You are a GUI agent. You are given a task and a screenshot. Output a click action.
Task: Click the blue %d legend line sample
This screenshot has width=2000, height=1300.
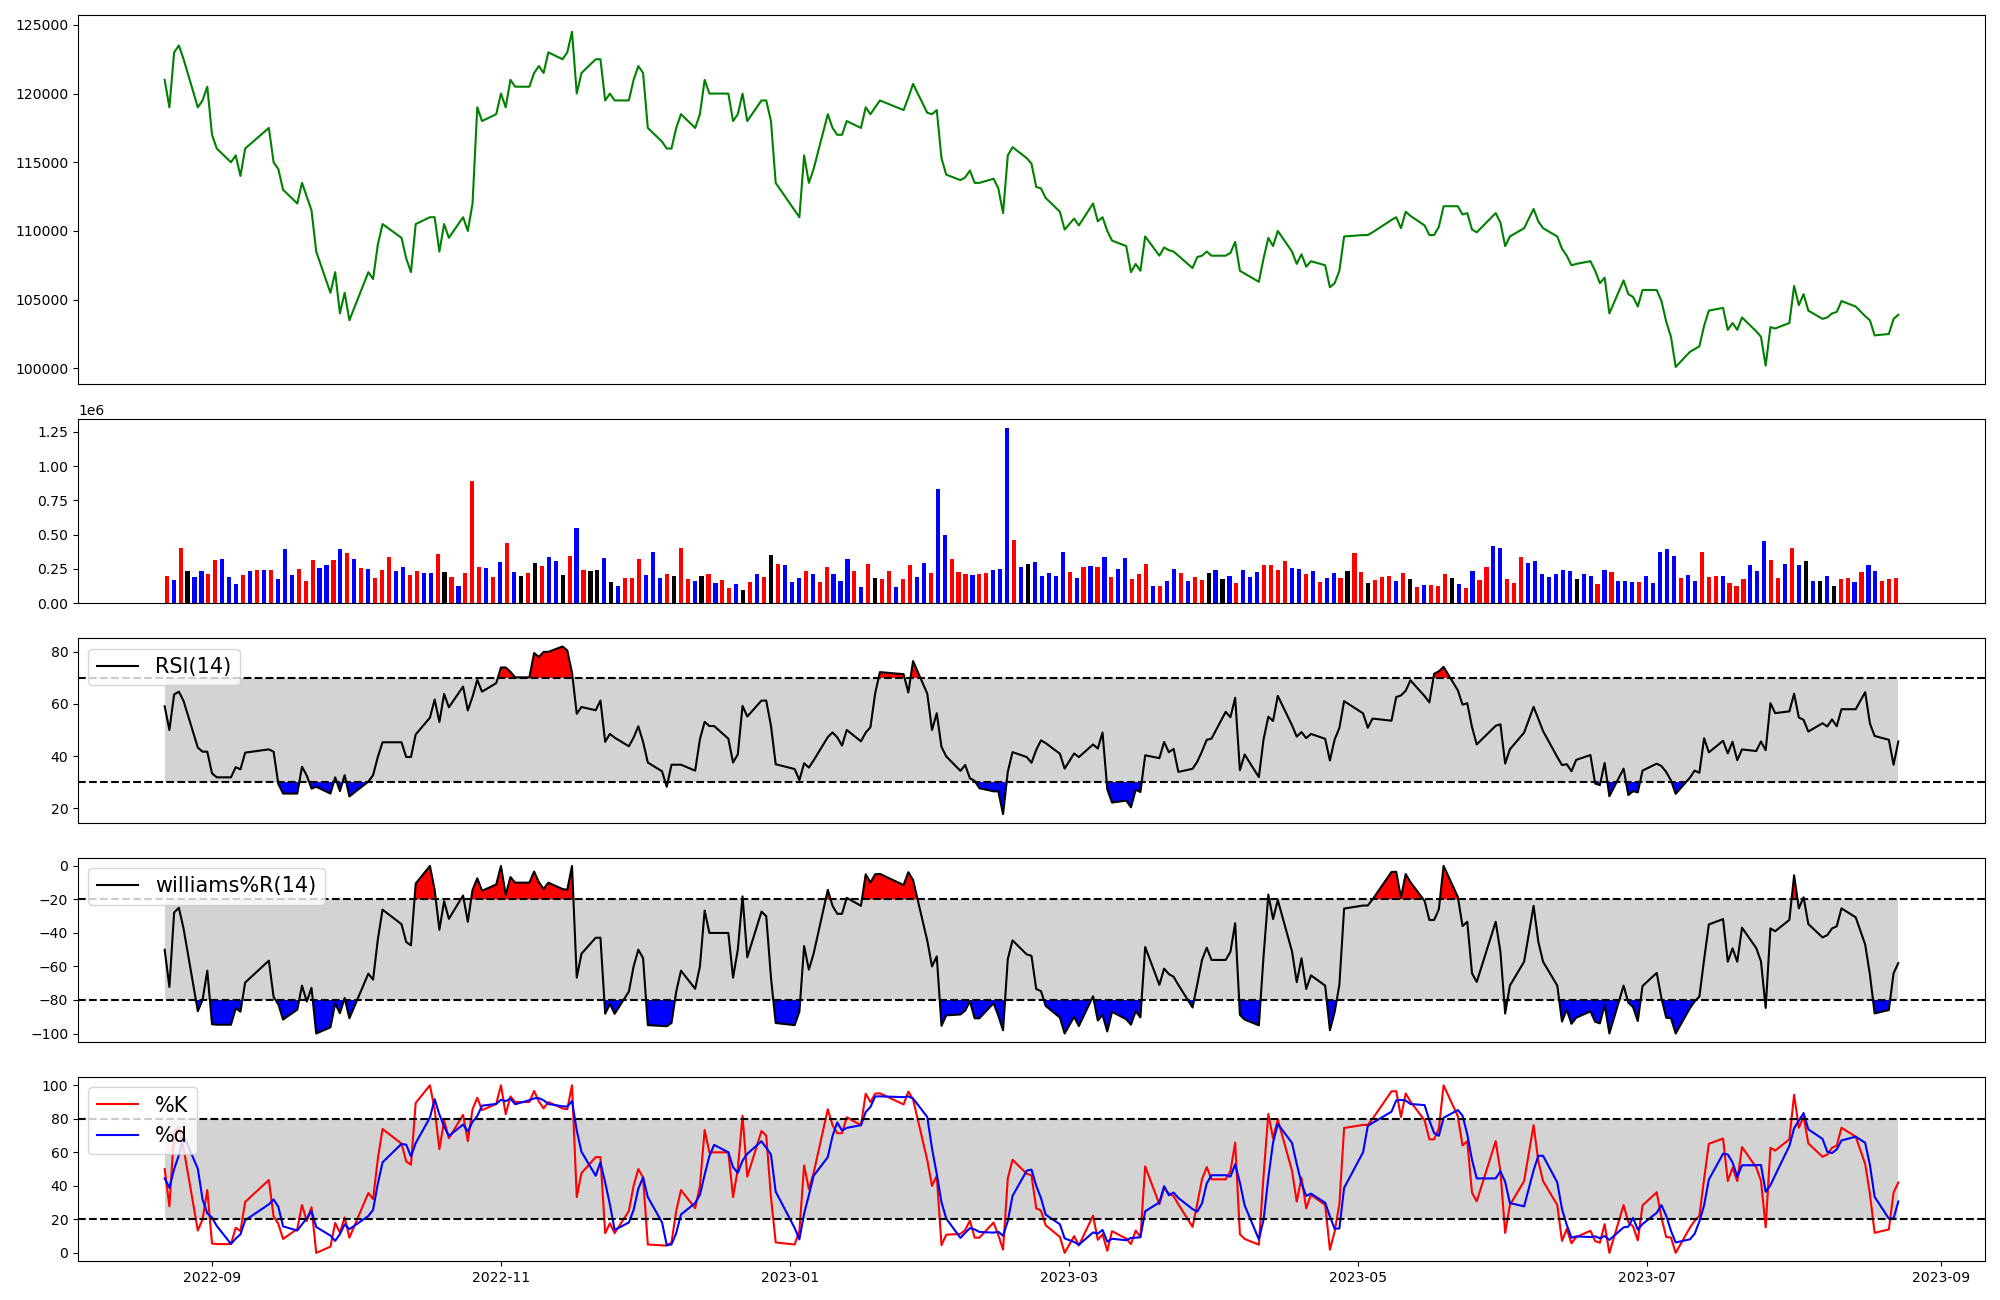coord(117,1134)
